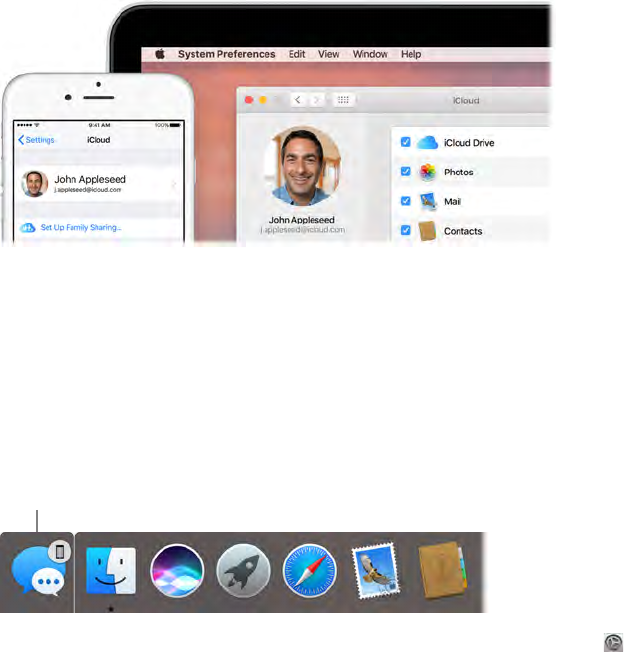The height and width of the screenshot is (652, 624).
Task: Click the Photos flower icon
Action: 427,172
